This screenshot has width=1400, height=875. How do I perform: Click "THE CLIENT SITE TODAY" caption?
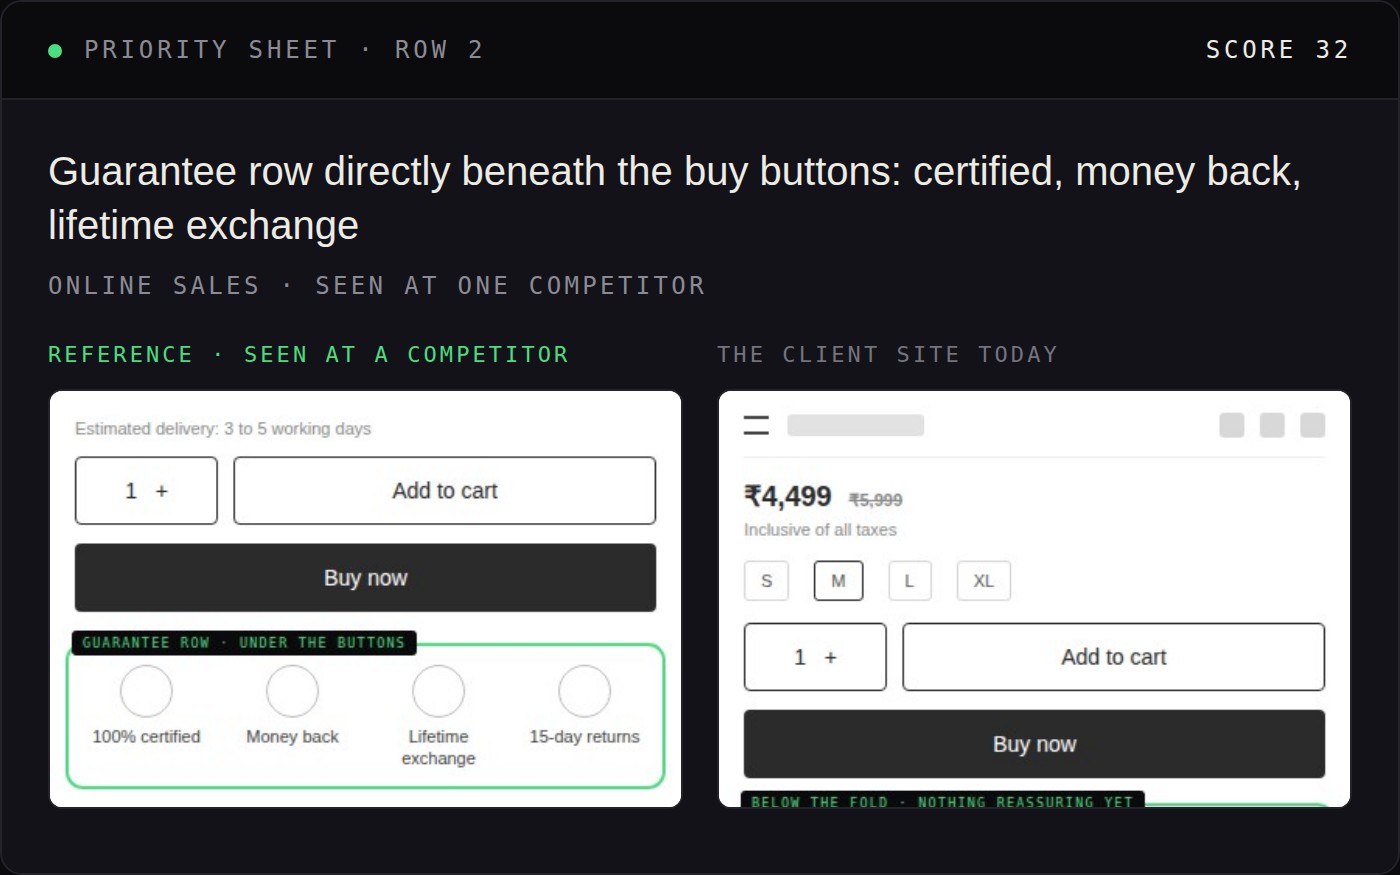point(887,355)
